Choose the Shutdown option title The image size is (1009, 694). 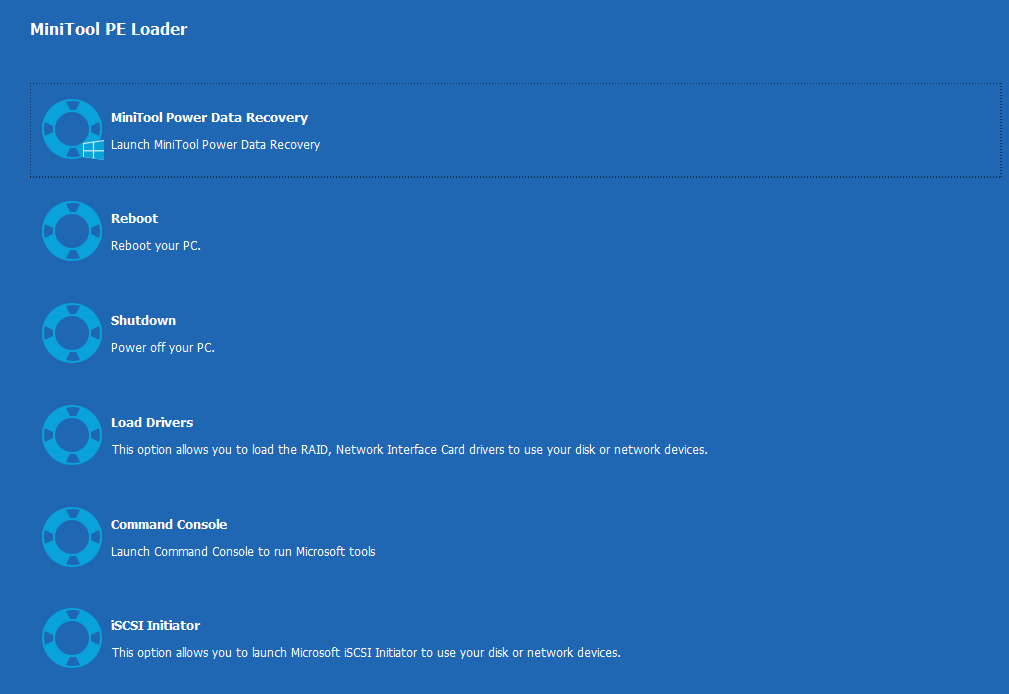[x=143, y=320]
